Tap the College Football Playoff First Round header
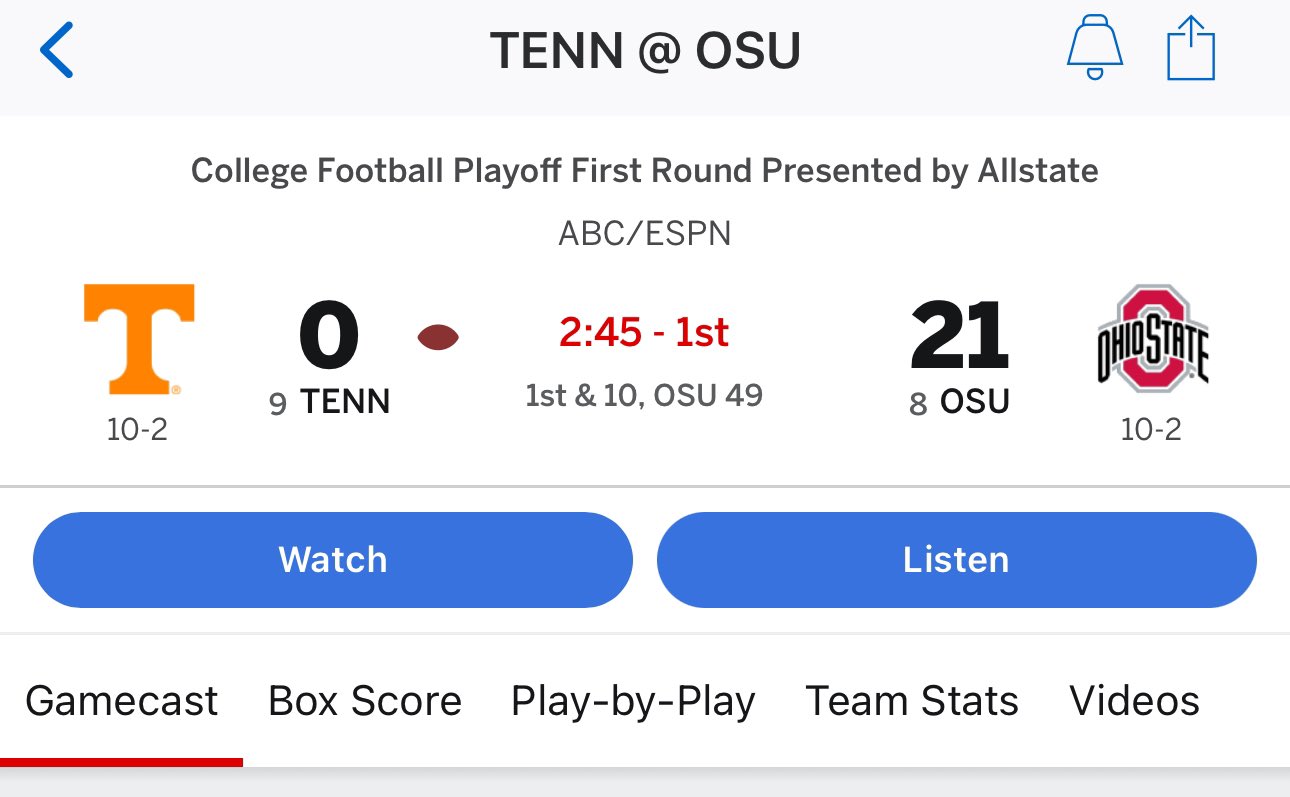This screenshot has height=797, width=1290. tap(645, 171)
